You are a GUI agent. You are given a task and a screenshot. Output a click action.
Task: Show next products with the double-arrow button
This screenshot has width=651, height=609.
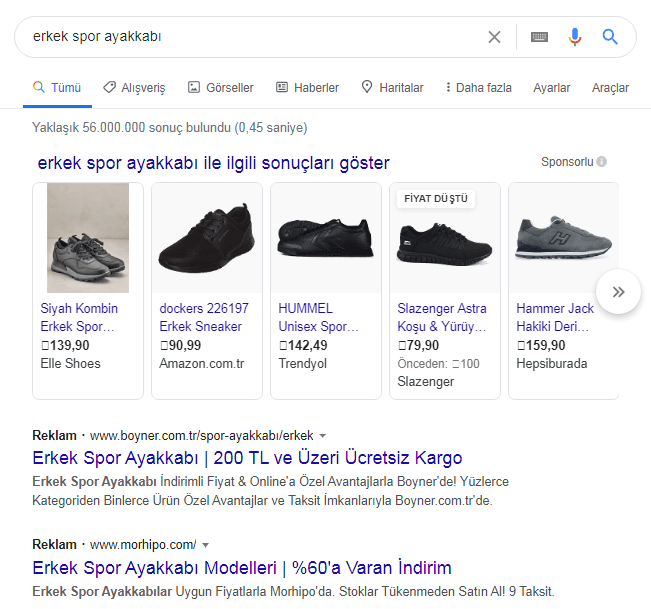[618, 292]
